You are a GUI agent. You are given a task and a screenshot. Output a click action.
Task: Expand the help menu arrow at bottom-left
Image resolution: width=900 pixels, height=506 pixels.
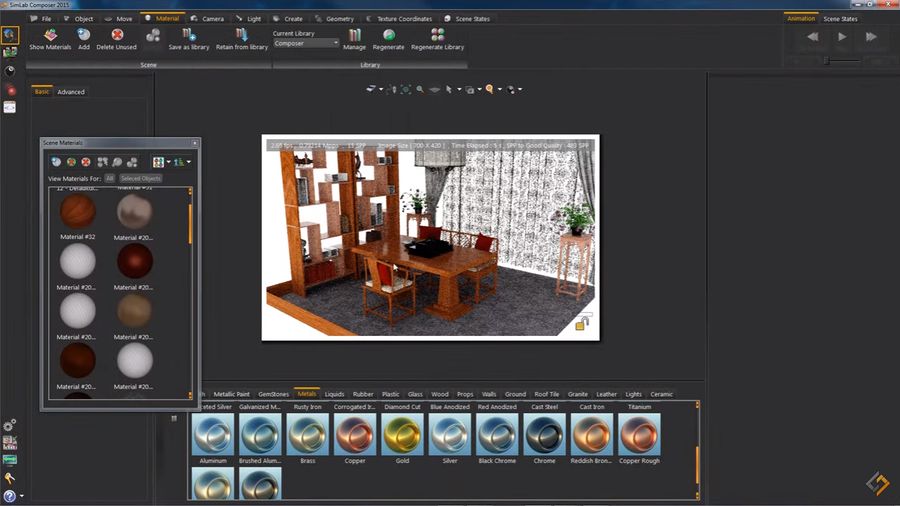22,496
